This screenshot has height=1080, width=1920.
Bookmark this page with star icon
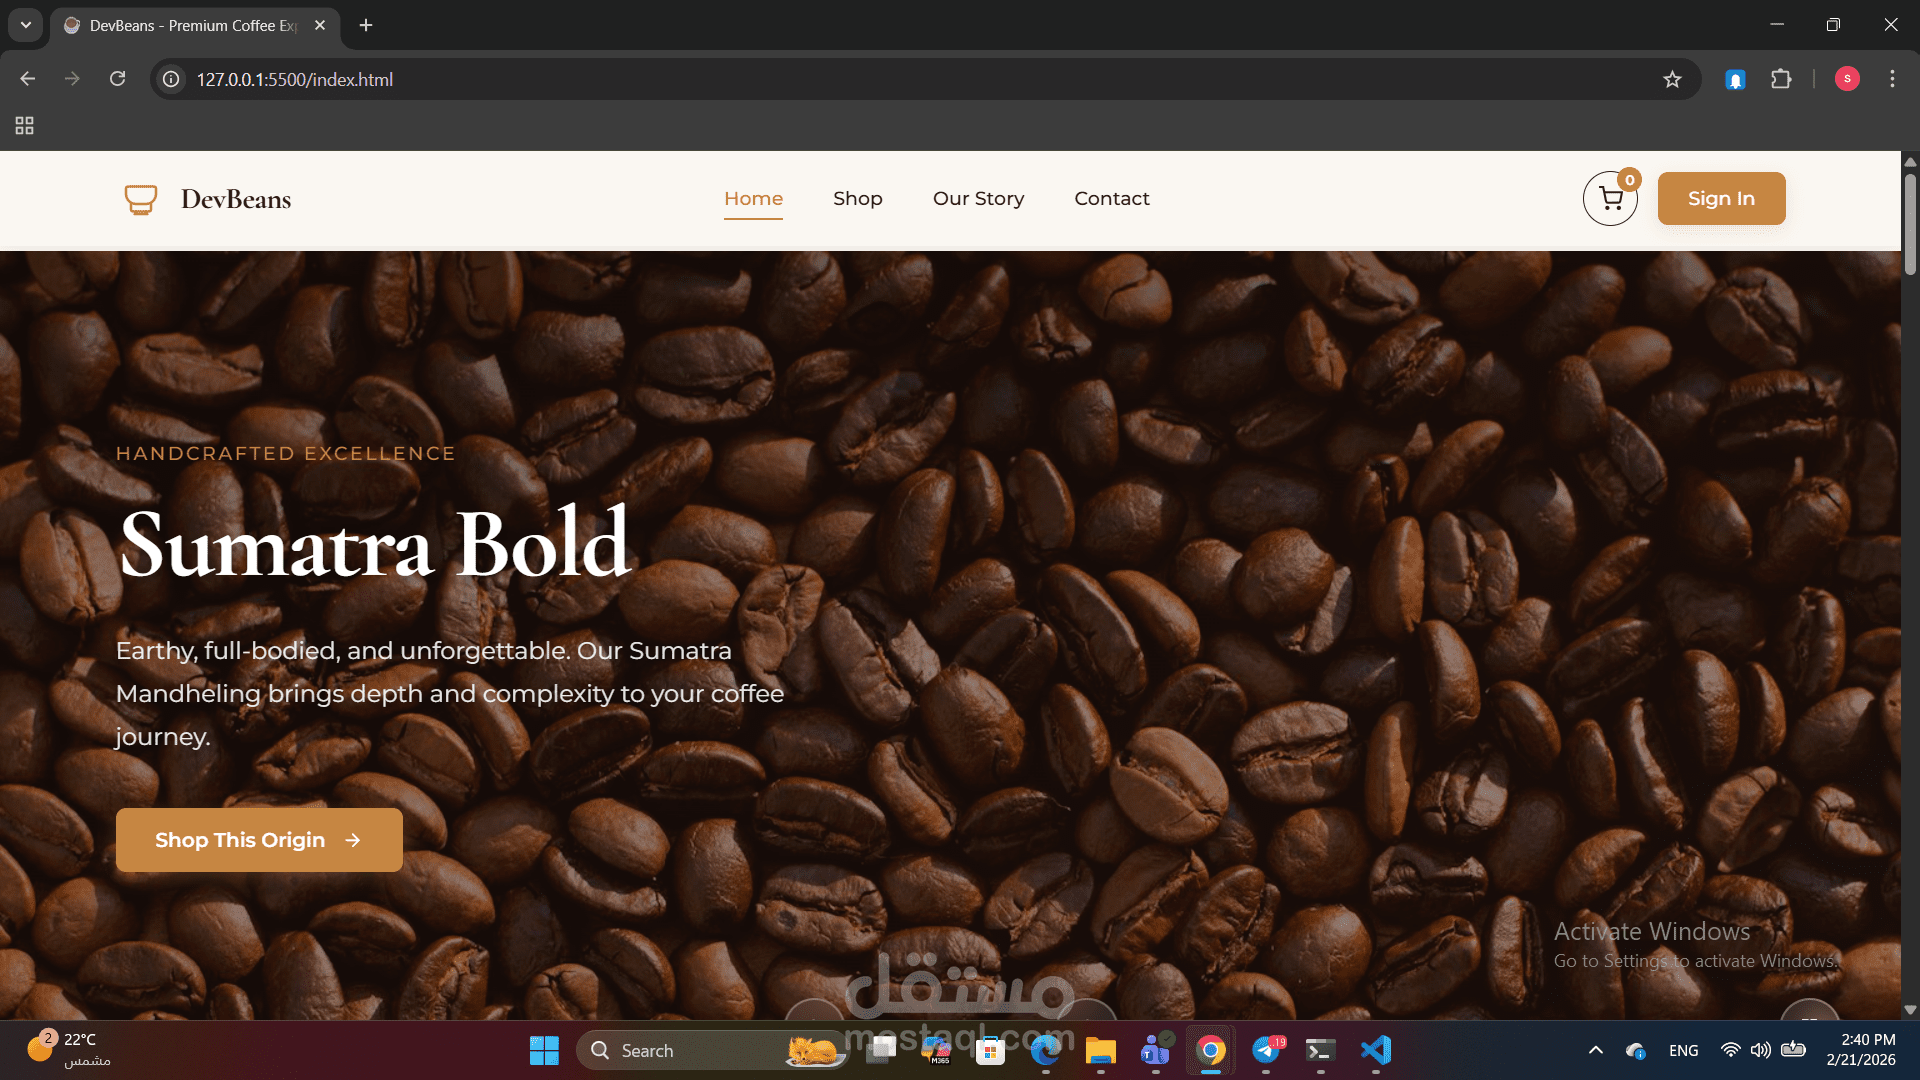pyautogui.click(x=1672, y=79)
